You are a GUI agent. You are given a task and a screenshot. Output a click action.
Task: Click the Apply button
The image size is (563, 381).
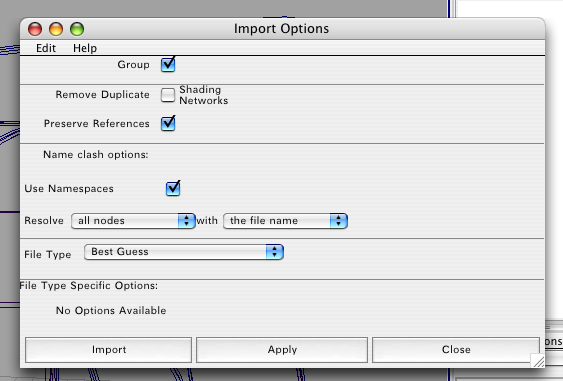coord(282,350)
